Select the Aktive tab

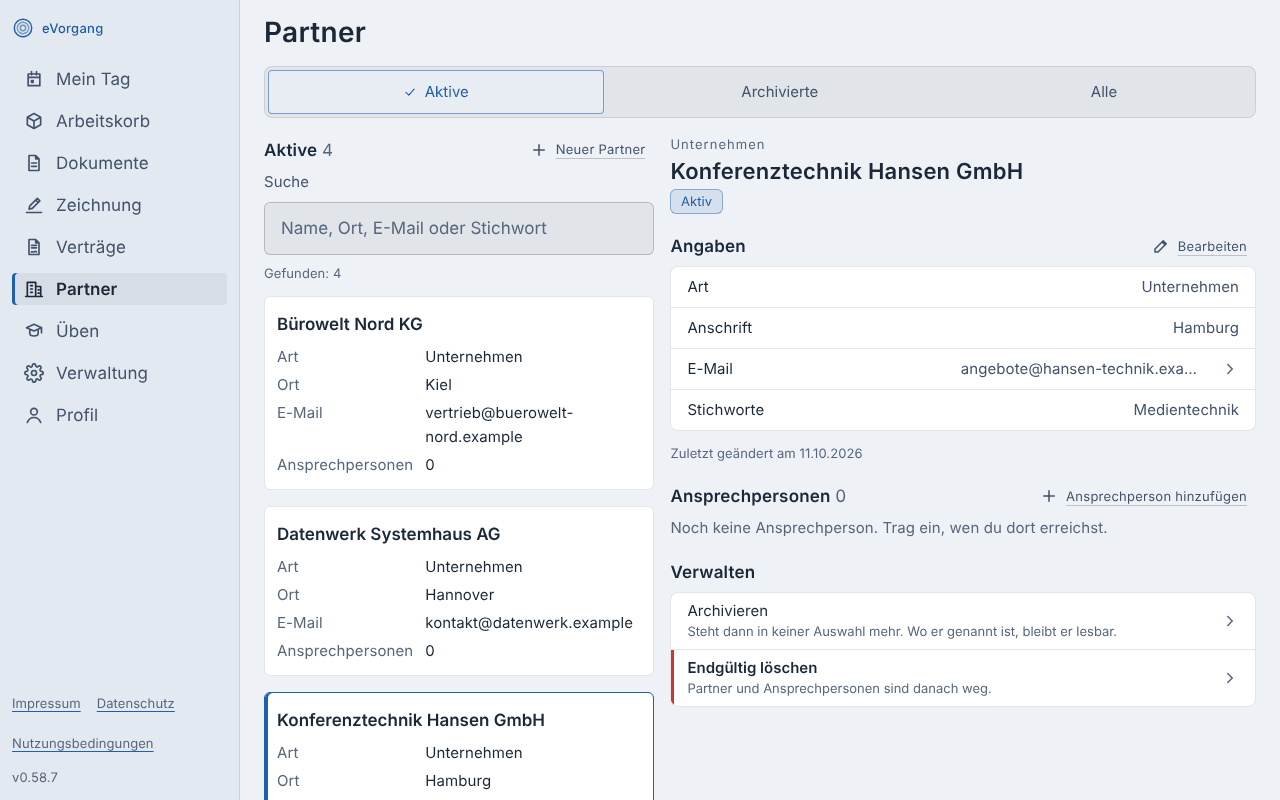click(x=436, y=92)
